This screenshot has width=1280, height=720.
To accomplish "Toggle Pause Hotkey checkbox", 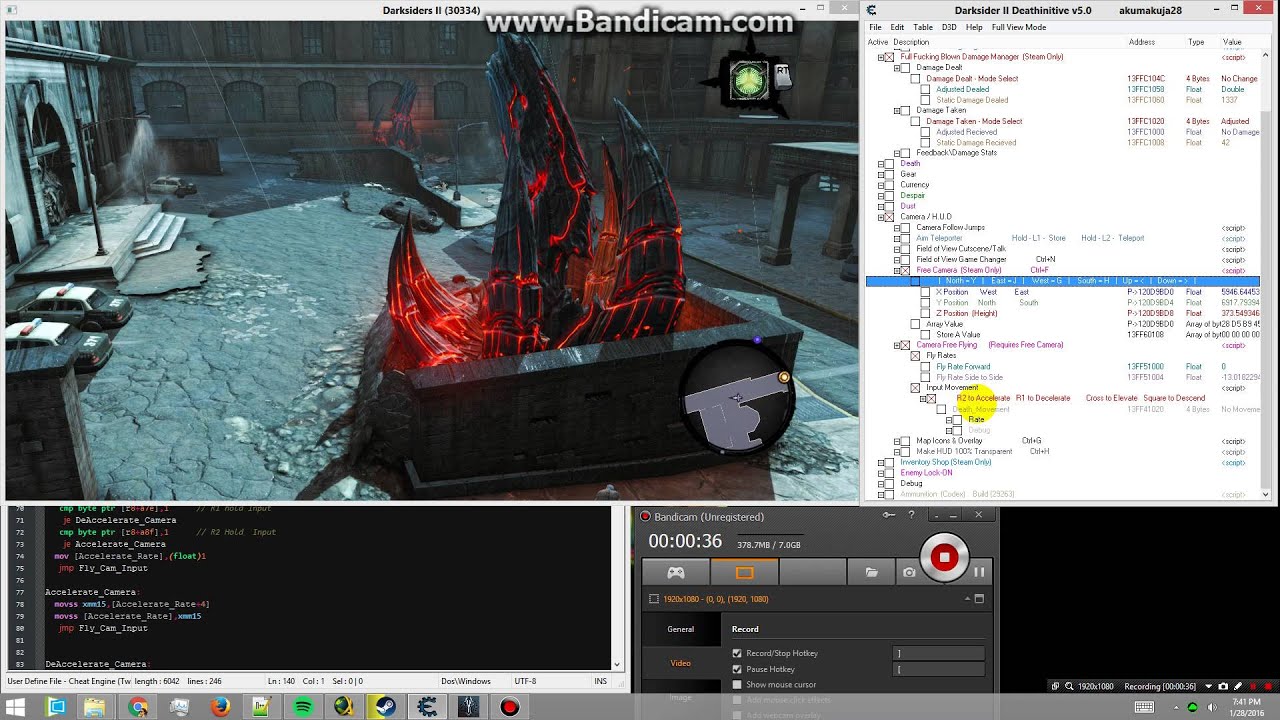I will [x=737, y=669].
